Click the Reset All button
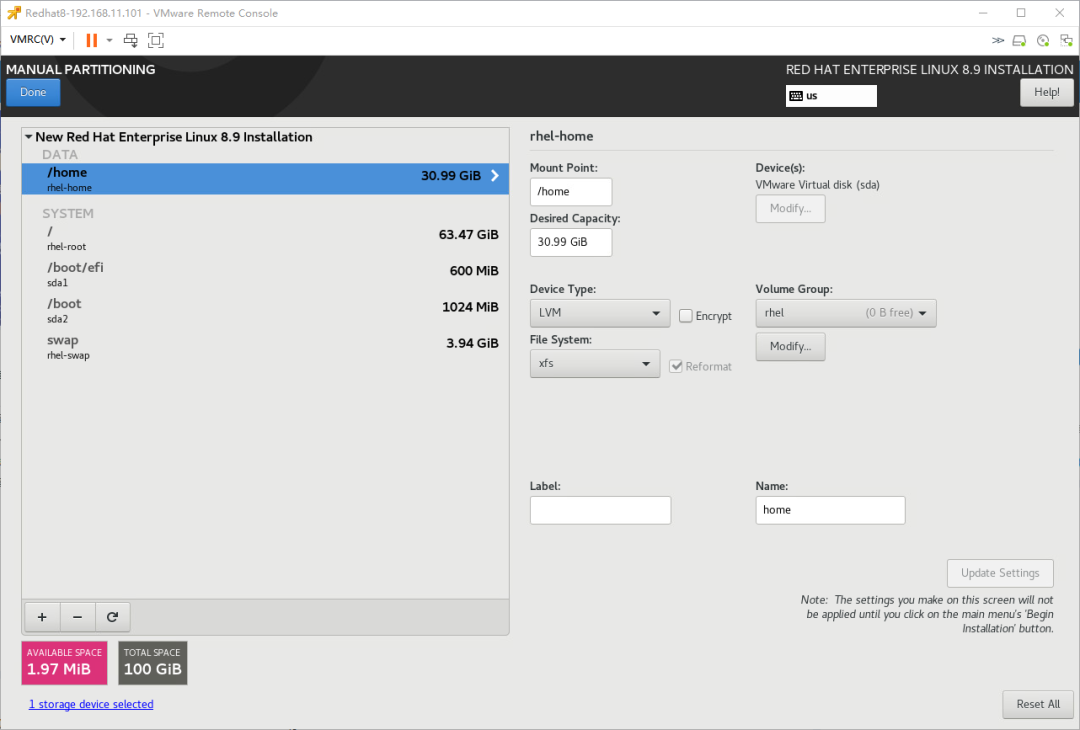 pyautogui.click(x=1038, y=704)
